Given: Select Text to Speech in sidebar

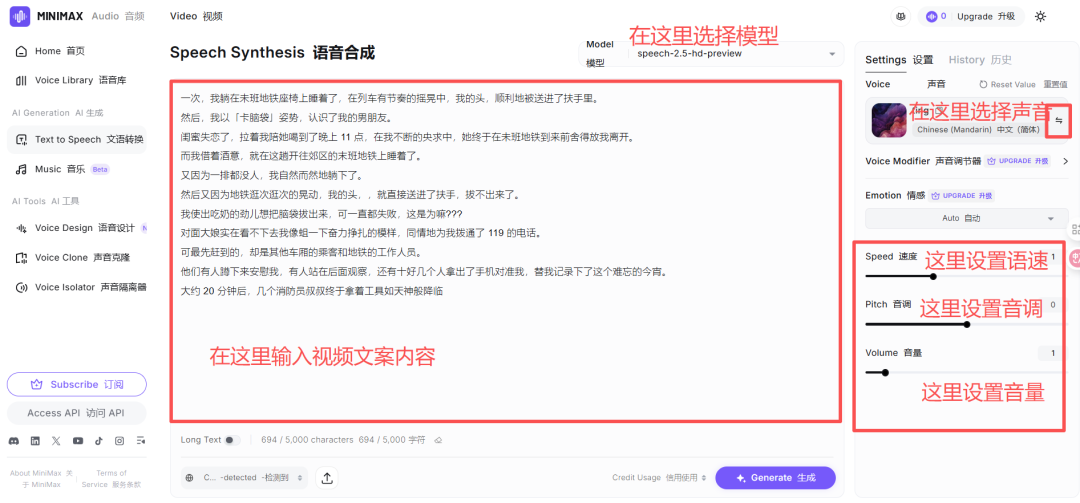Looking at the screenshot, I should 76,139.
